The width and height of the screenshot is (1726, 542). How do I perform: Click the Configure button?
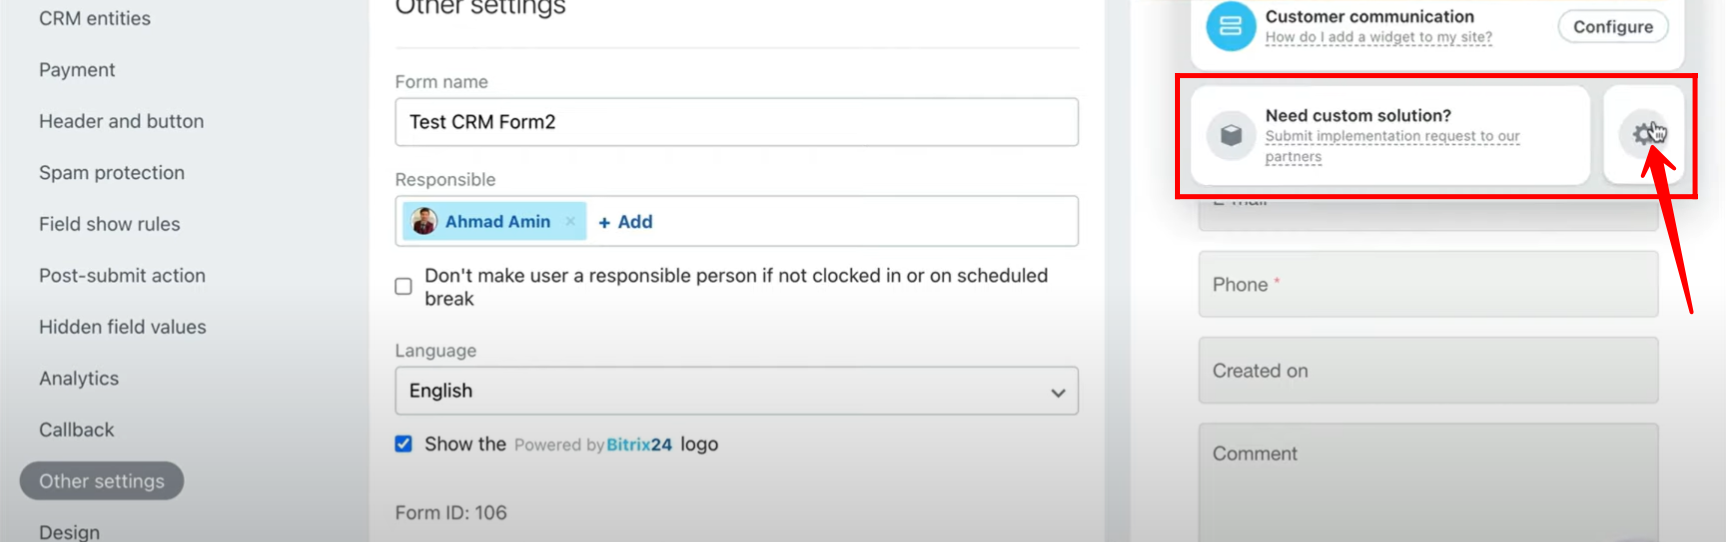click(x=1613, y=27)
